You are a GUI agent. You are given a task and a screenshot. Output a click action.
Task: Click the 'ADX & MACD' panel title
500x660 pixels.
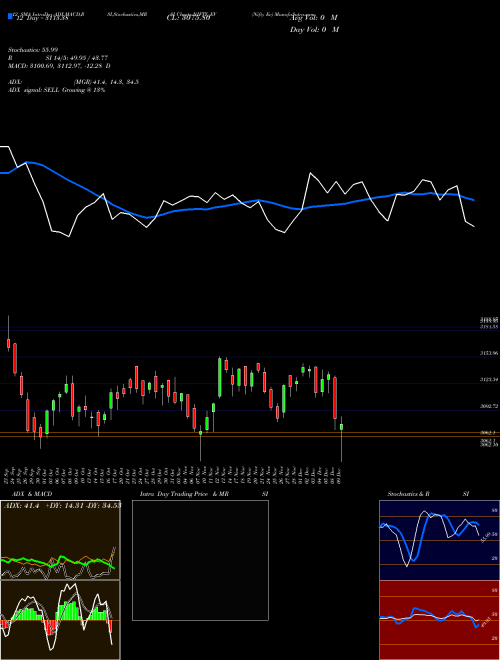(x=32, y=494)
